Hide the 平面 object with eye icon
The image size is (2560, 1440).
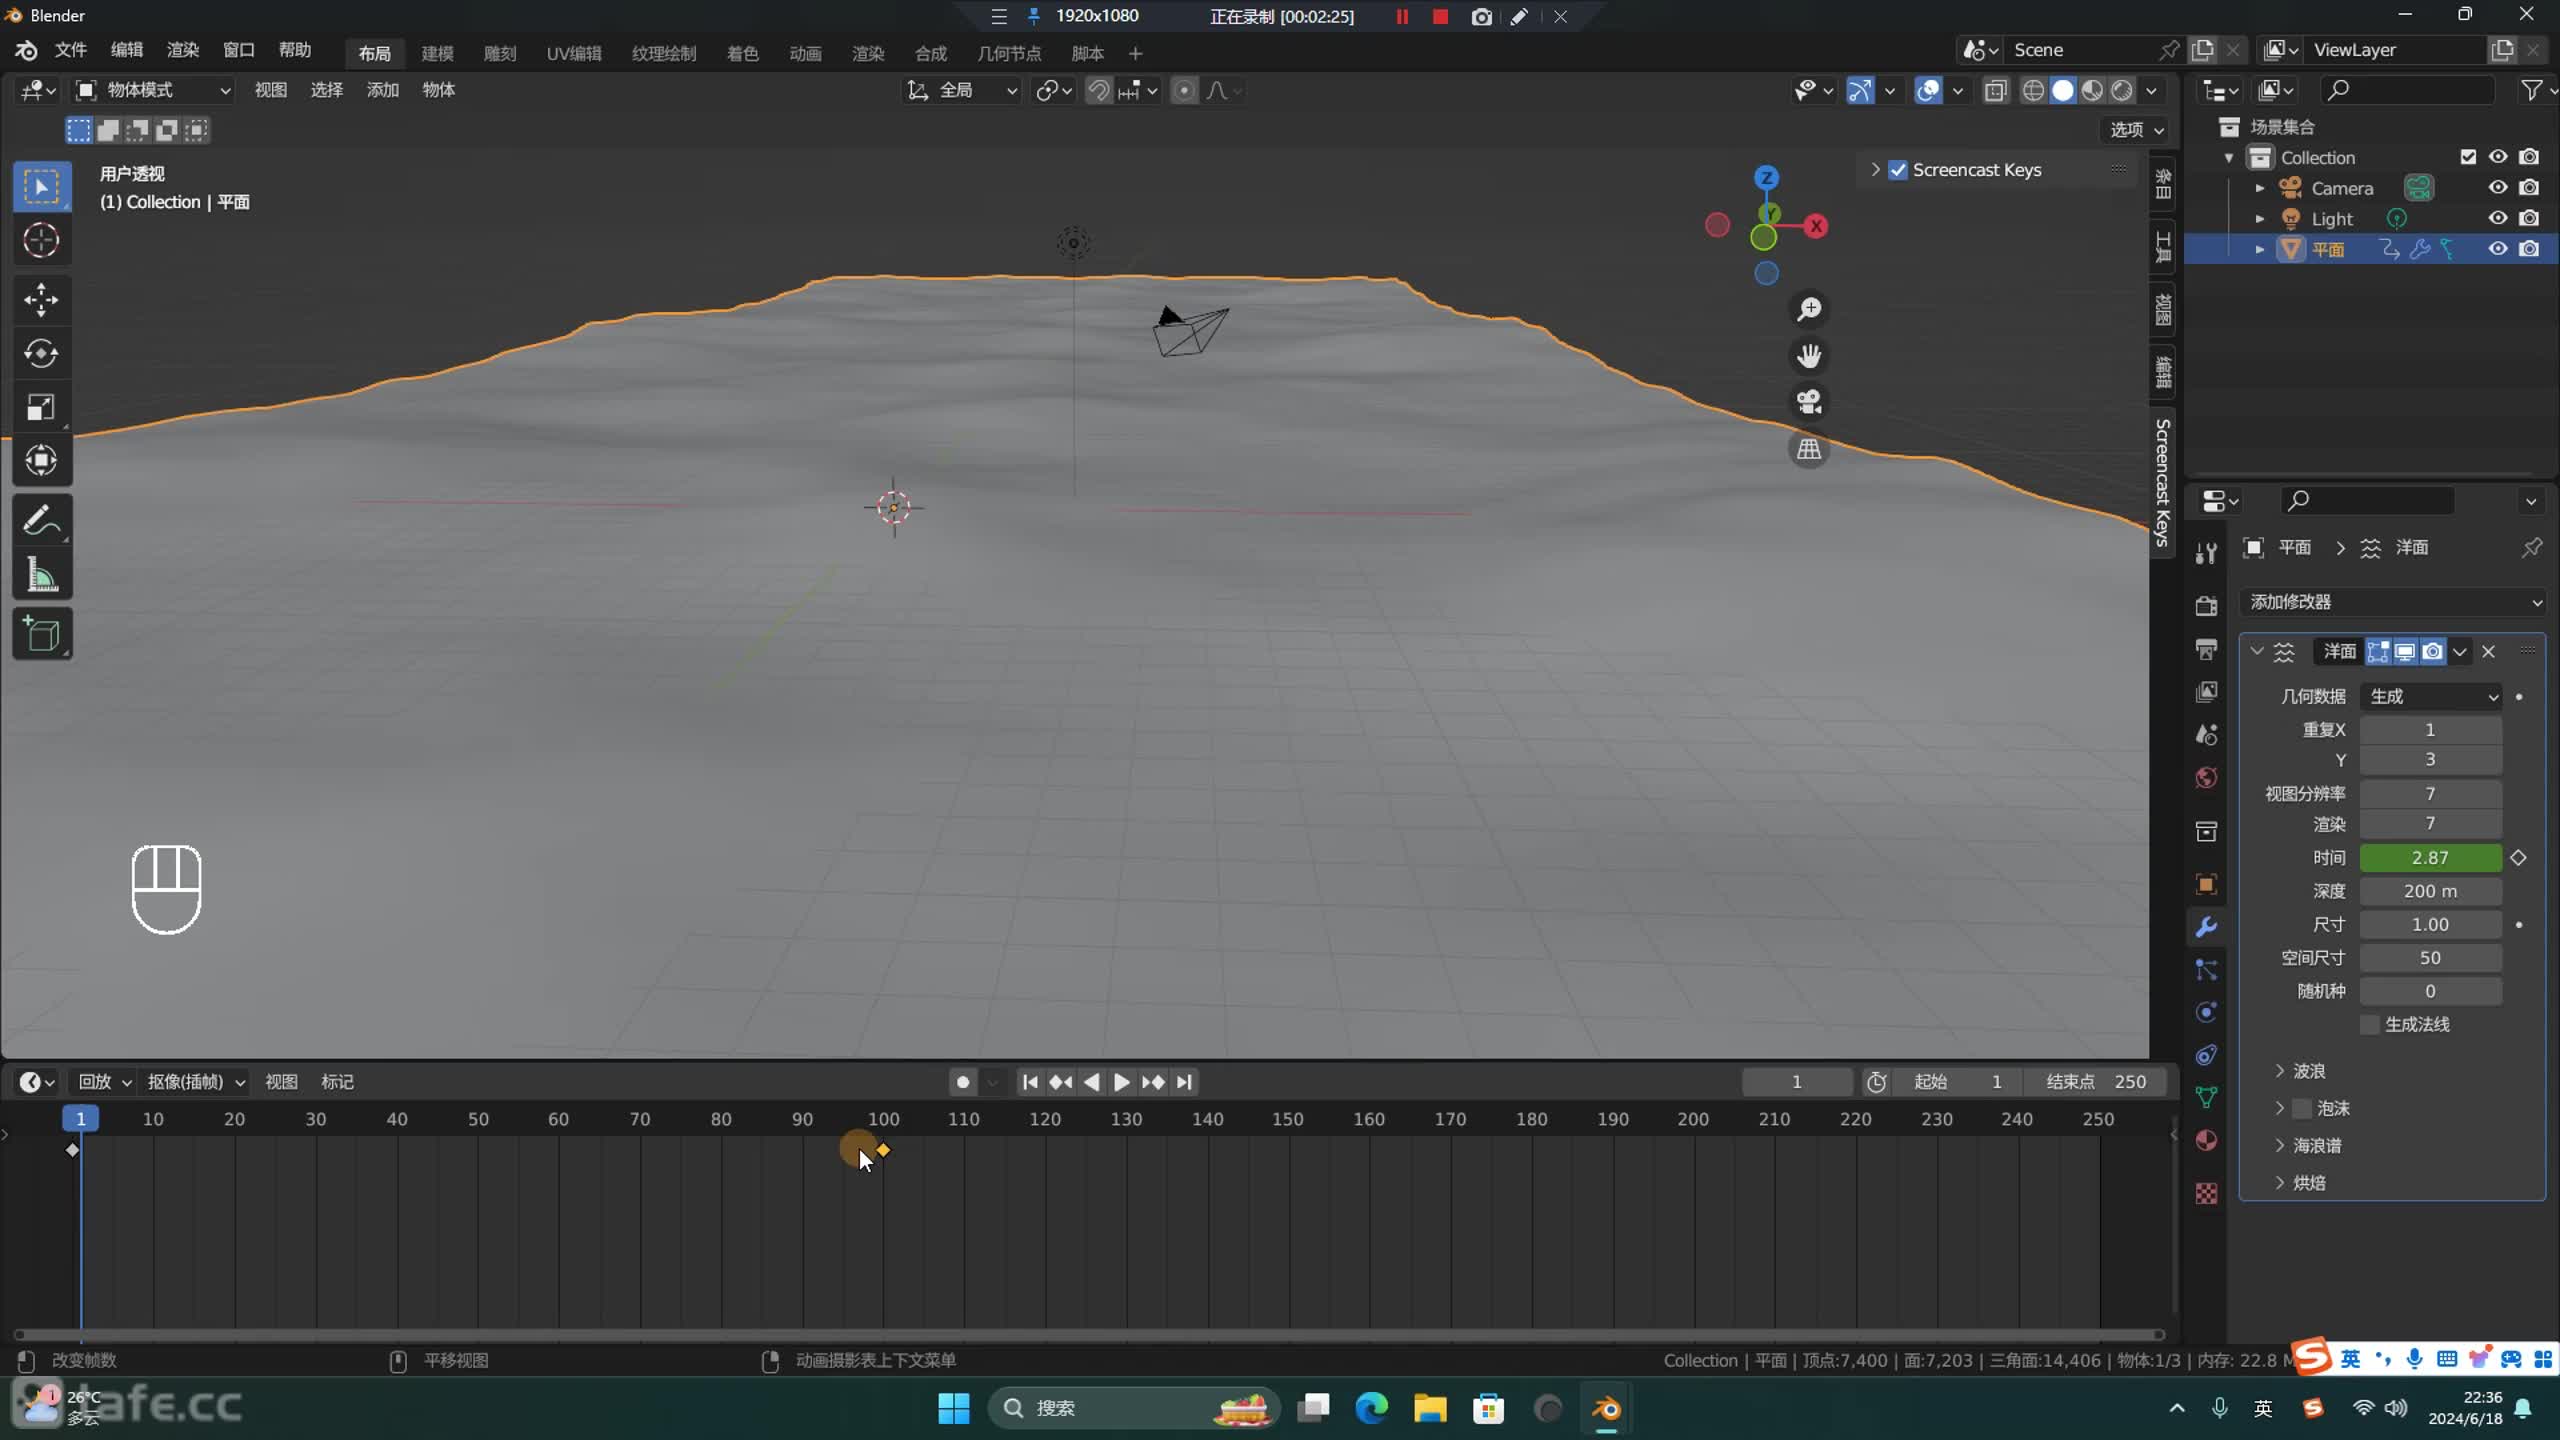click(2498, 249)
